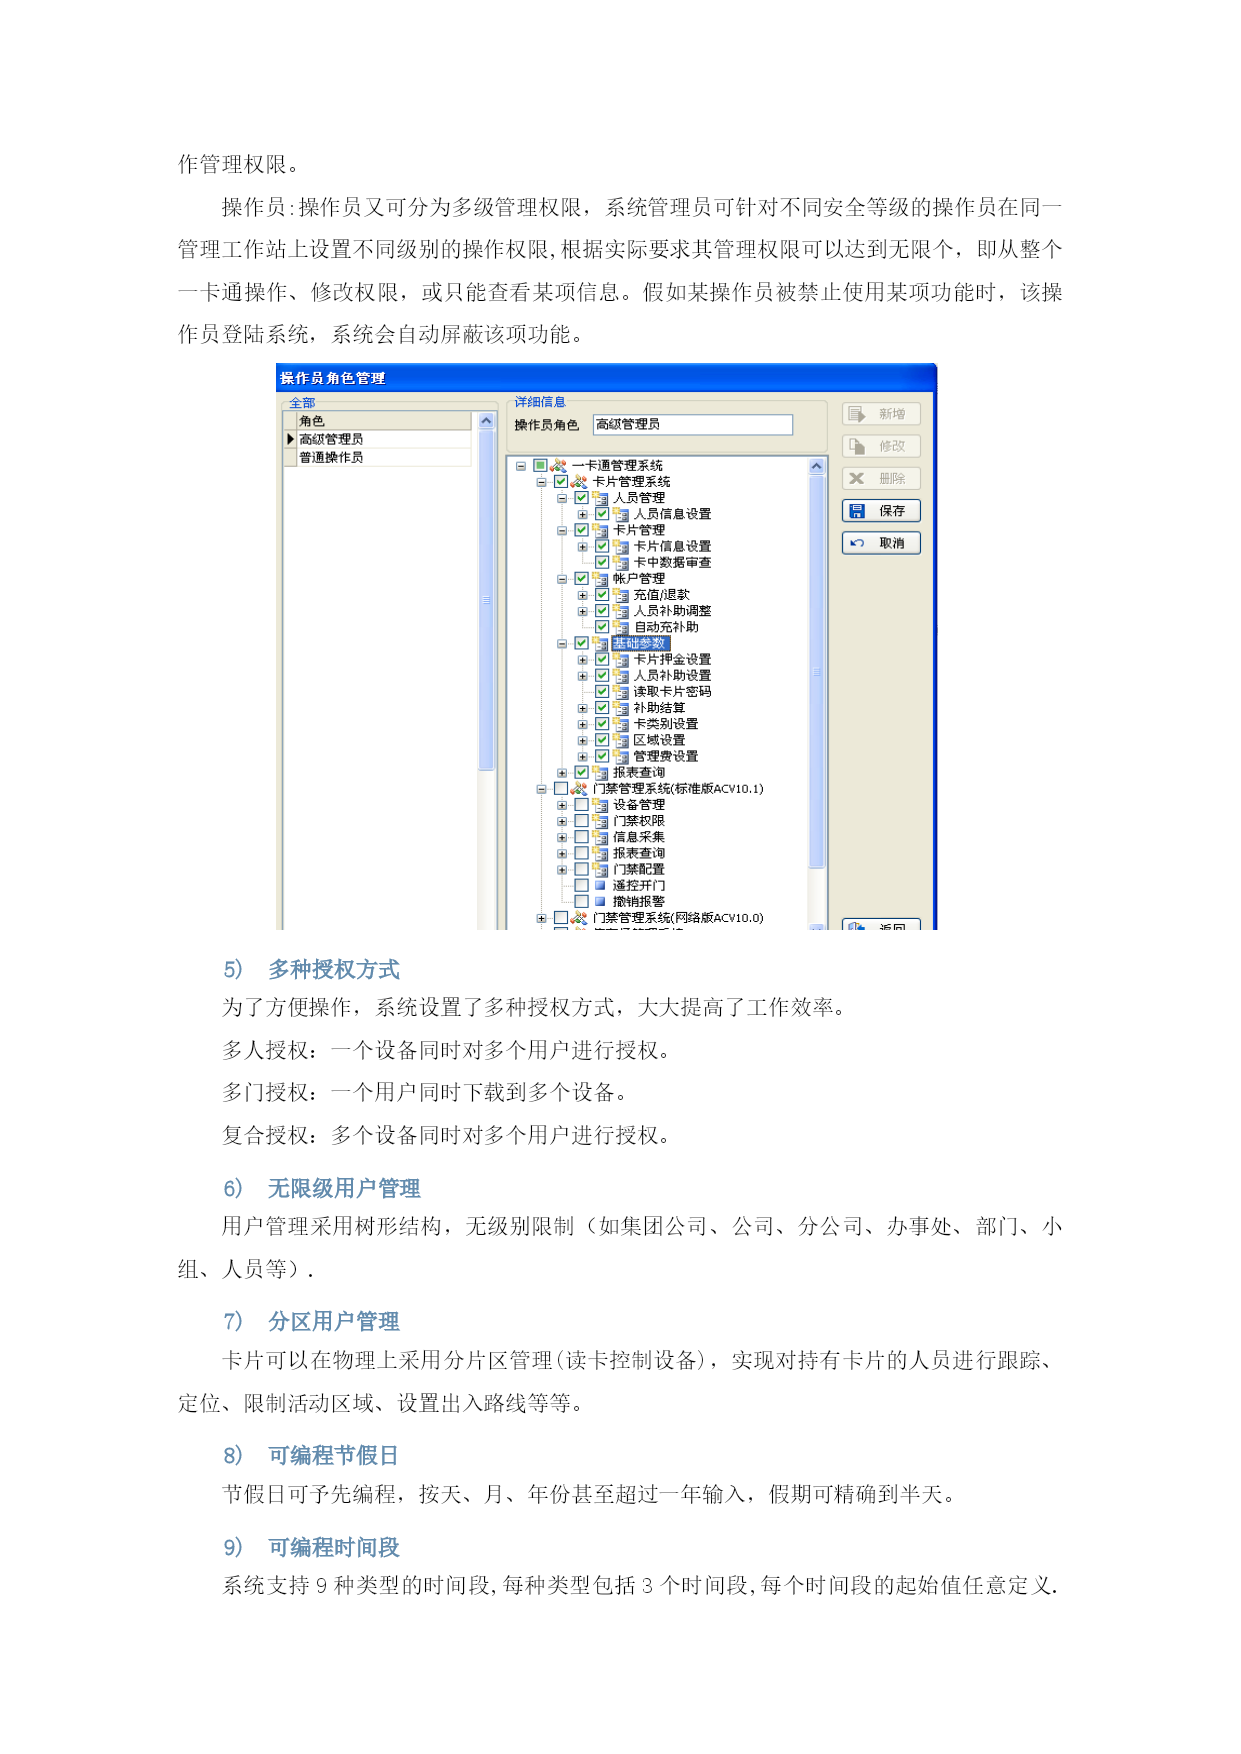The width and height of the screenshot is (1241, 1754).
Task: Click the 人员补助调整 node icon
Action: (x=621, y=611)
